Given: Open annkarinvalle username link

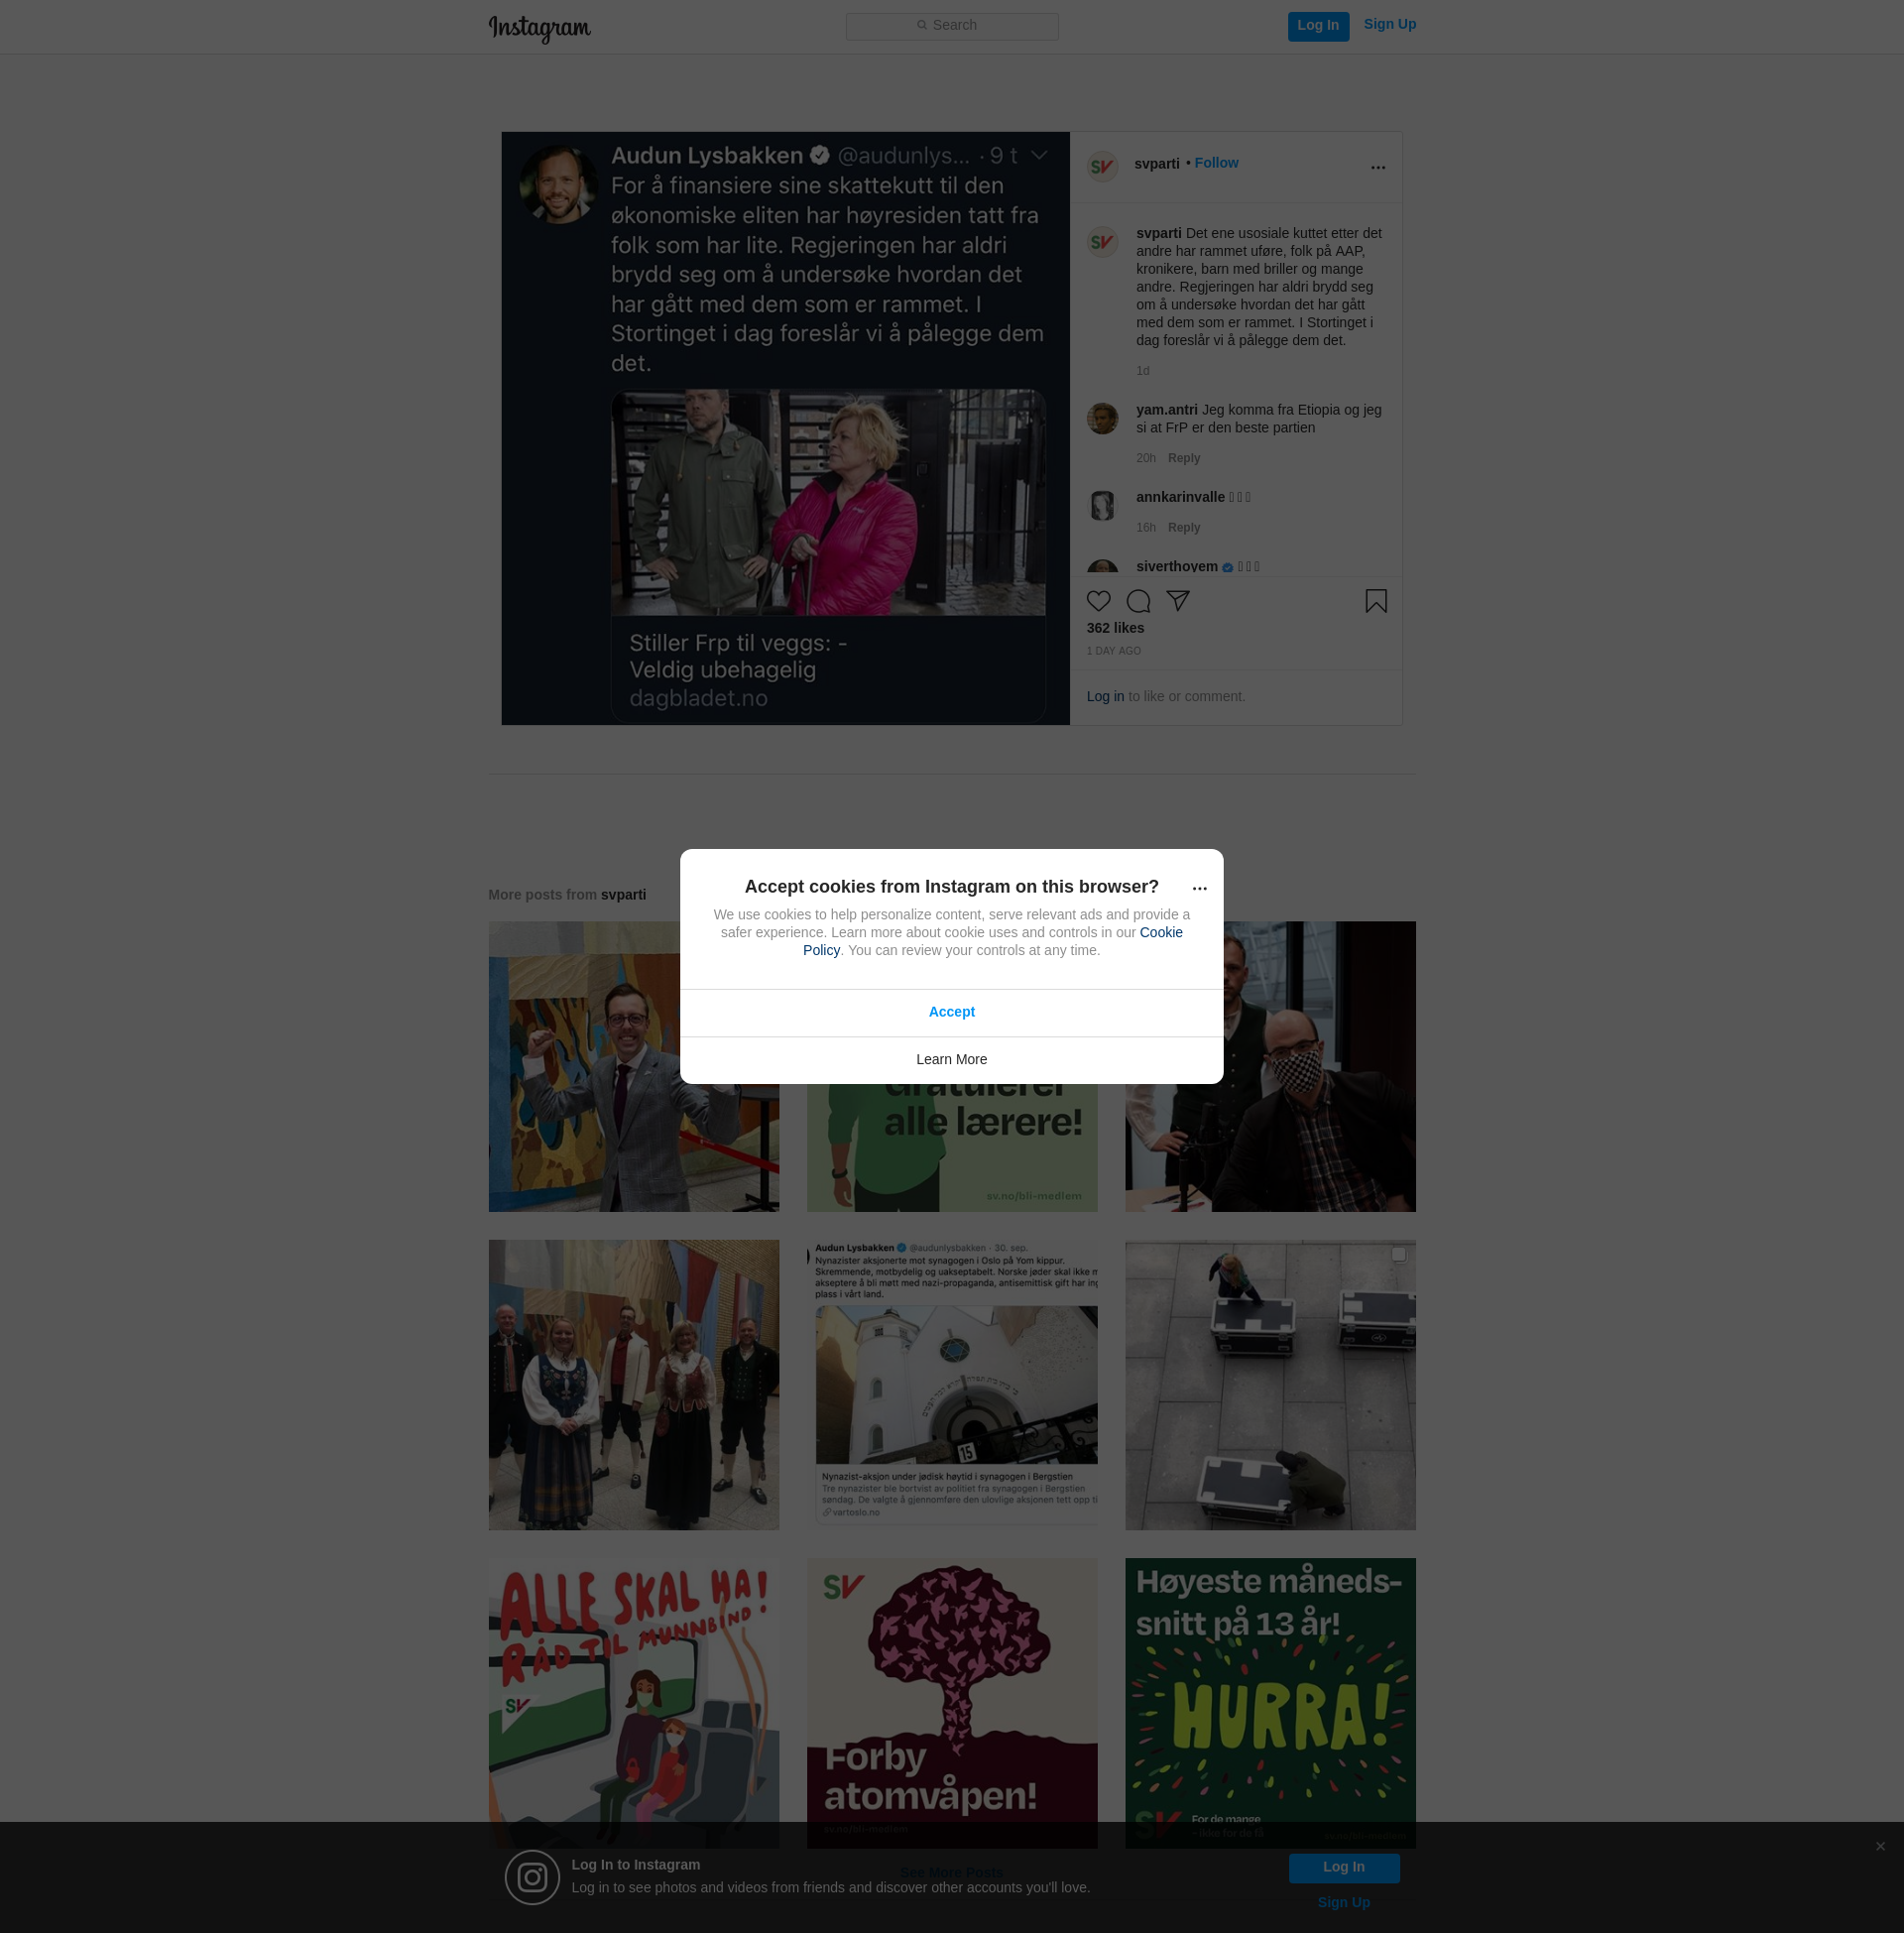Looking at the screenshot, I should click(x=1180, y=497).
